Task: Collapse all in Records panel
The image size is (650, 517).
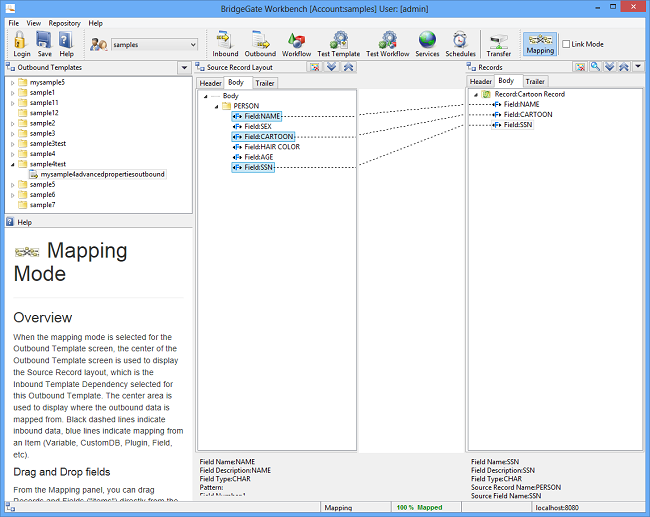Action: (624, 67)
